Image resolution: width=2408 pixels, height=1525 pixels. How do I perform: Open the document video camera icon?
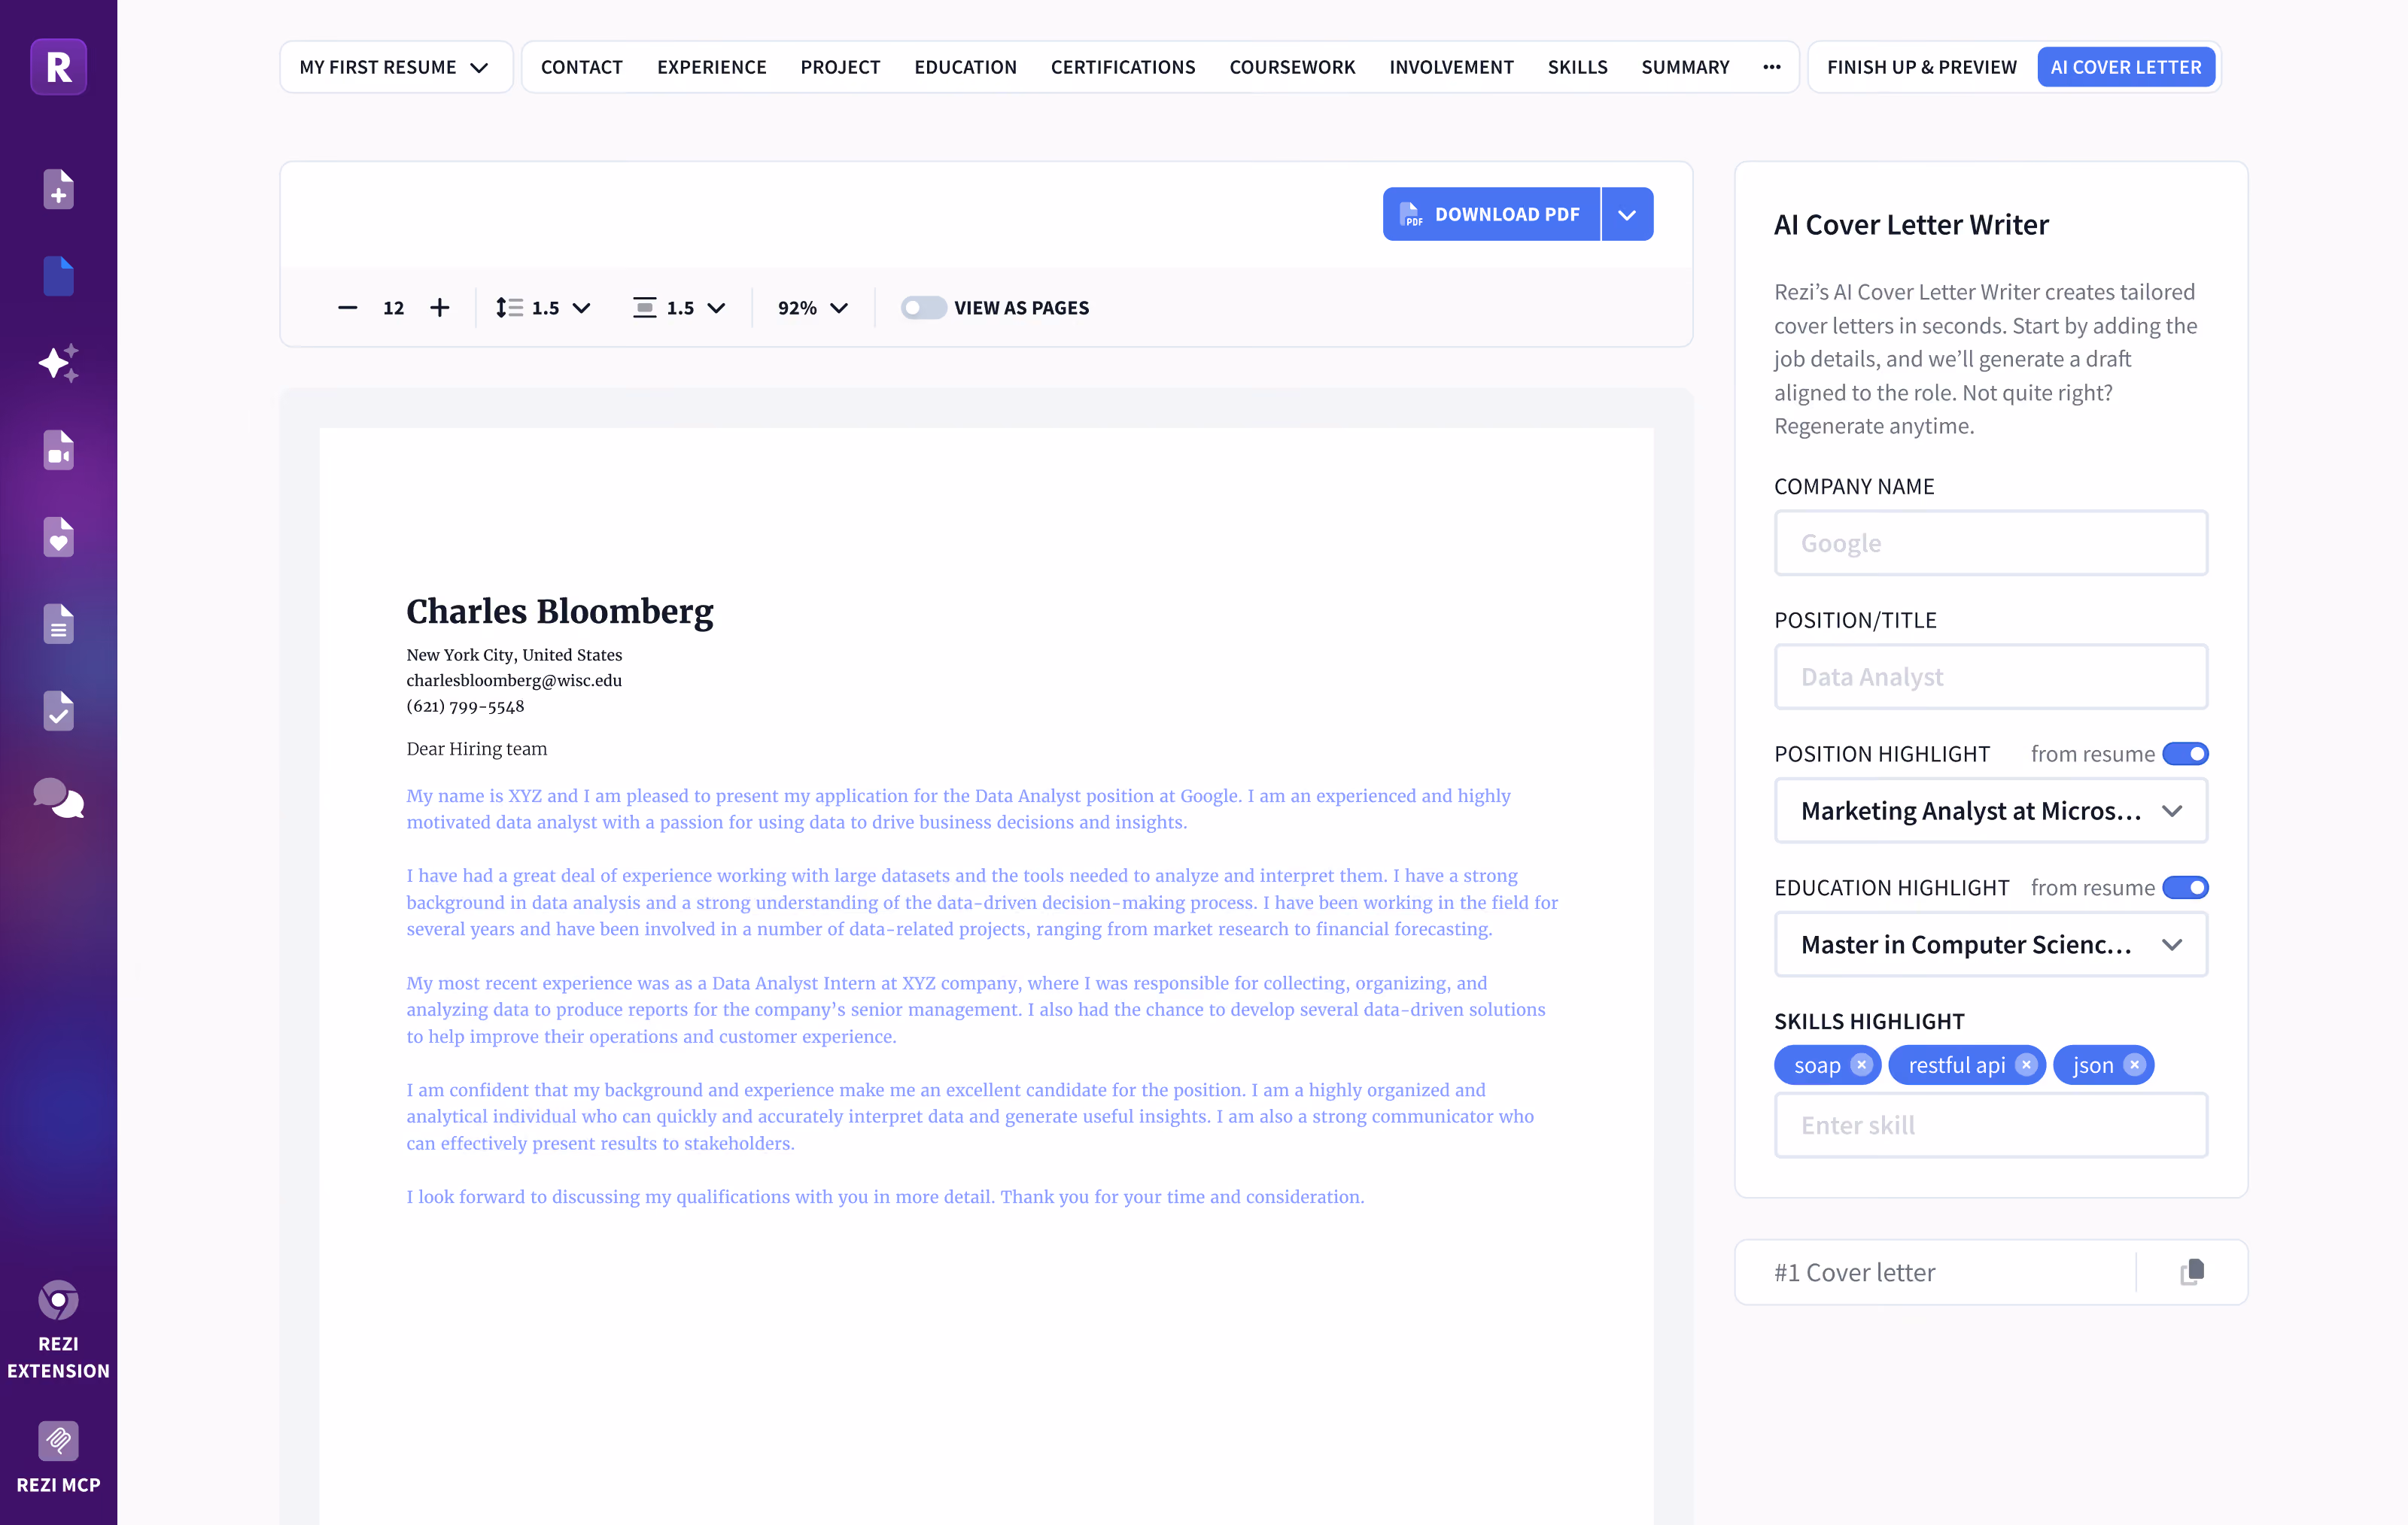pos(58,450)
